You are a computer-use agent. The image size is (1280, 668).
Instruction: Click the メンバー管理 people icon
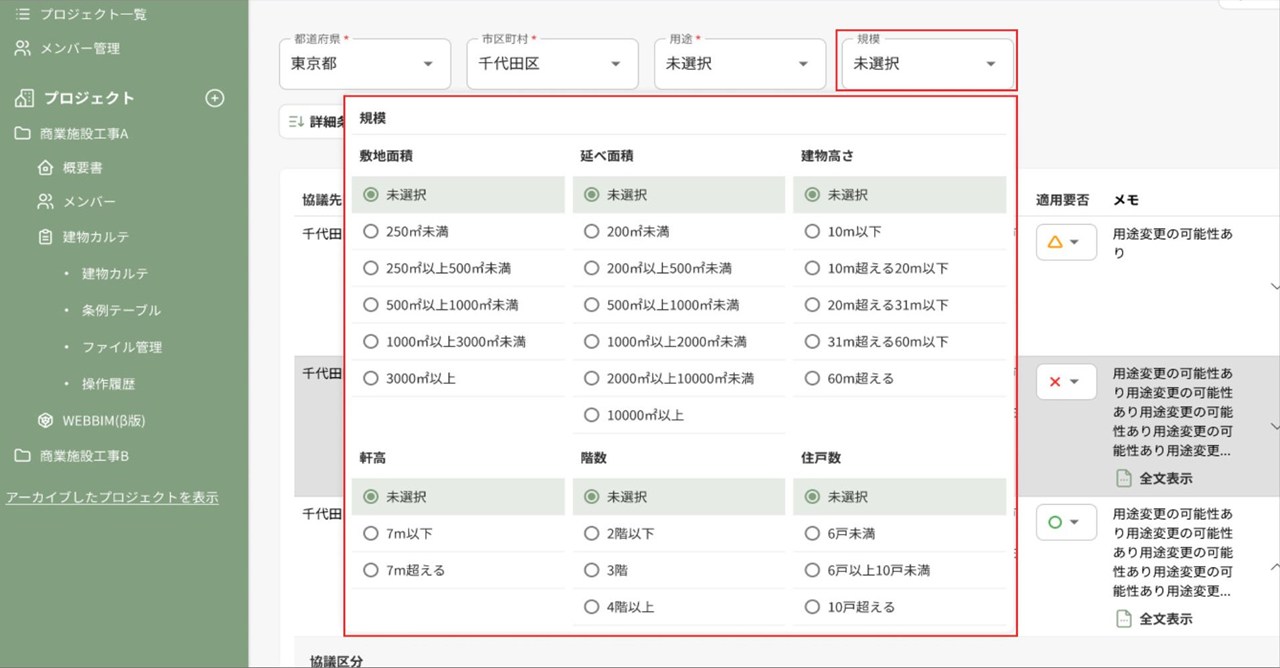22,48
